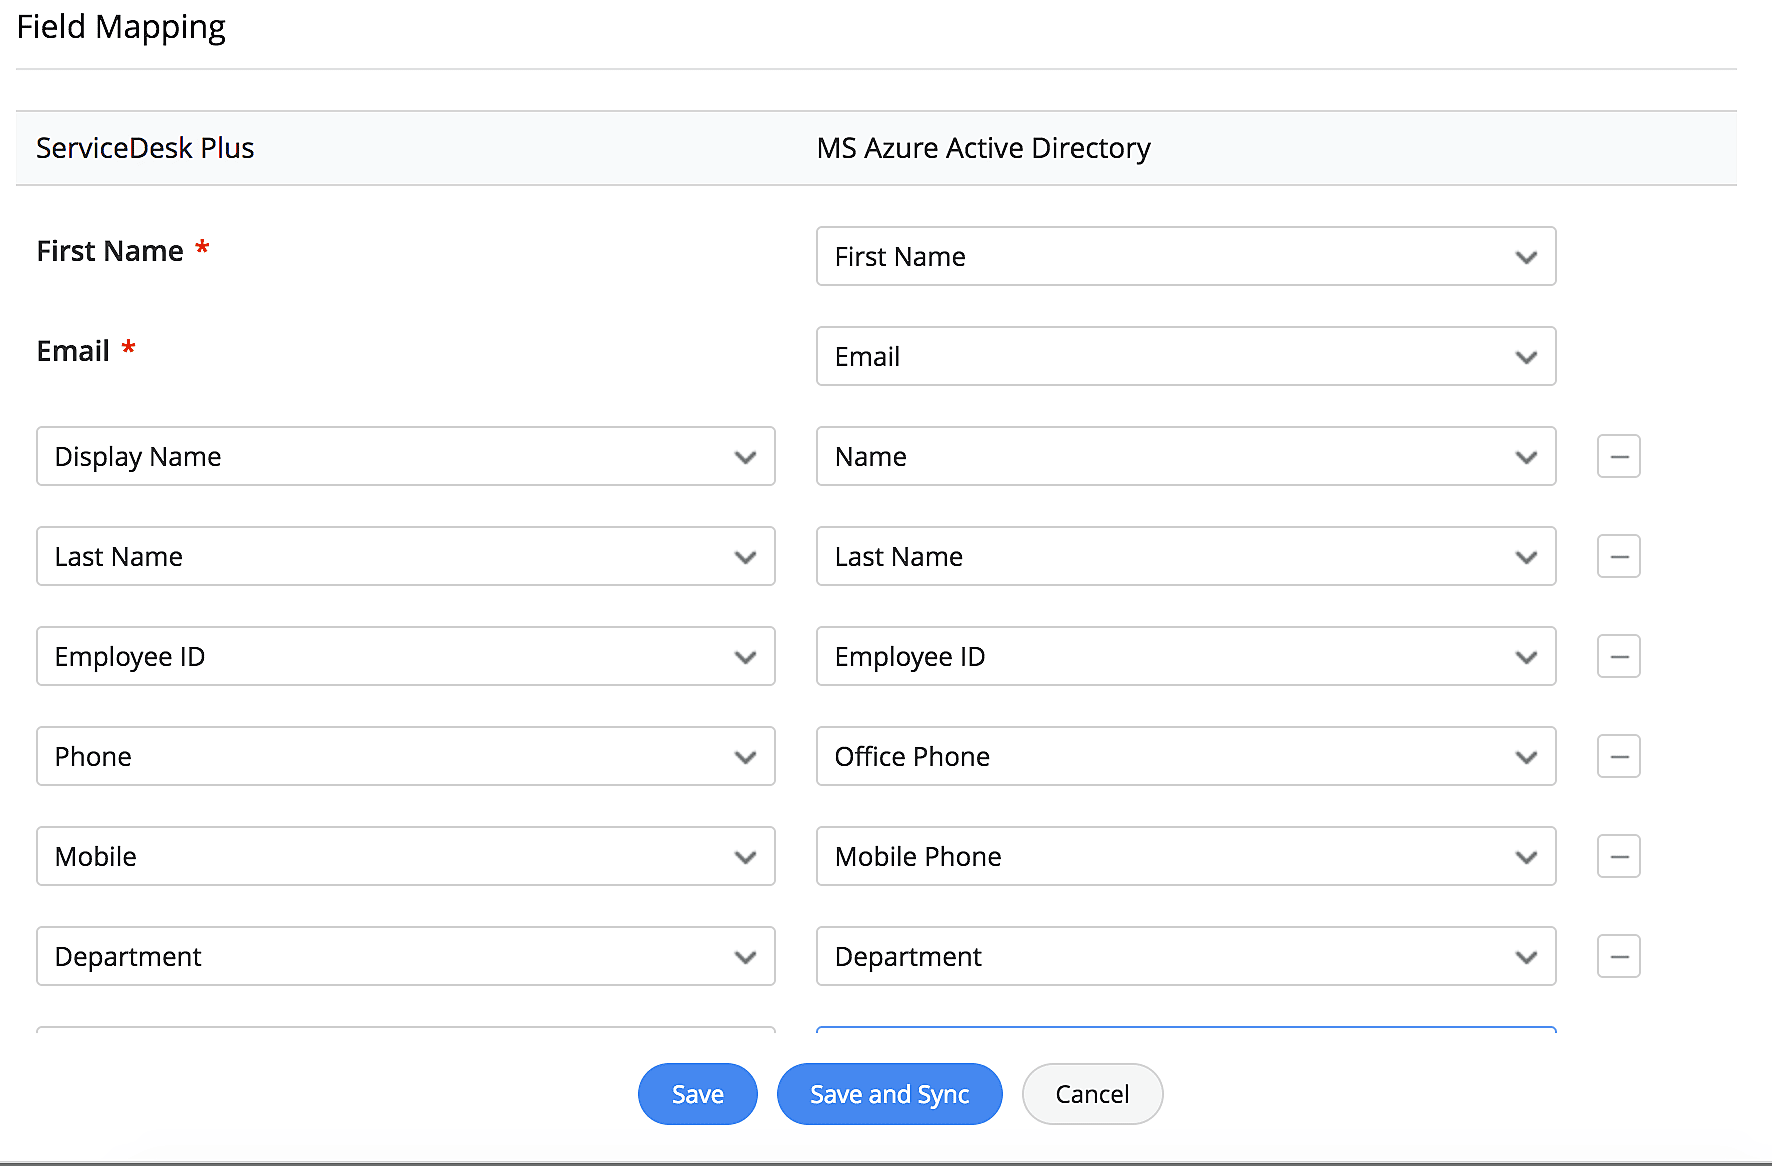This screenshot has height=1166, width=1772.
Task: Open the Office Phone dropdown
Action: coord(1185,756)
